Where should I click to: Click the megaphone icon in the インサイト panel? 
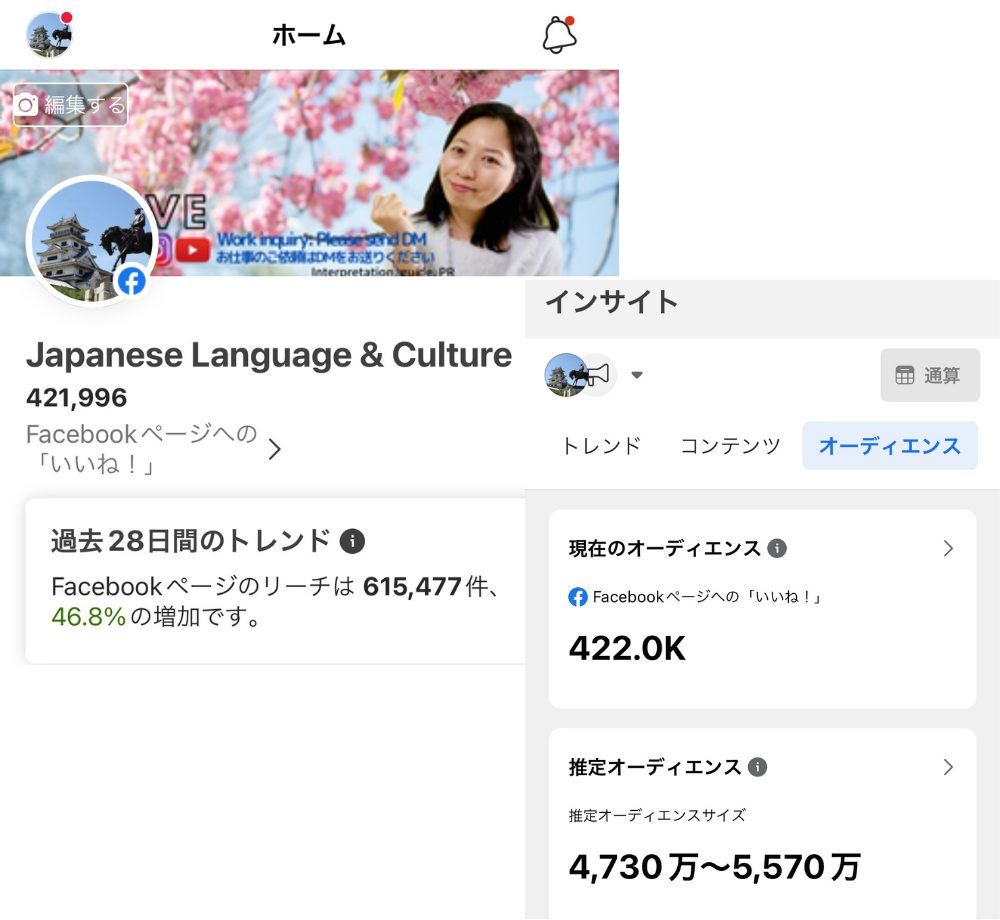tap(598, 375)
